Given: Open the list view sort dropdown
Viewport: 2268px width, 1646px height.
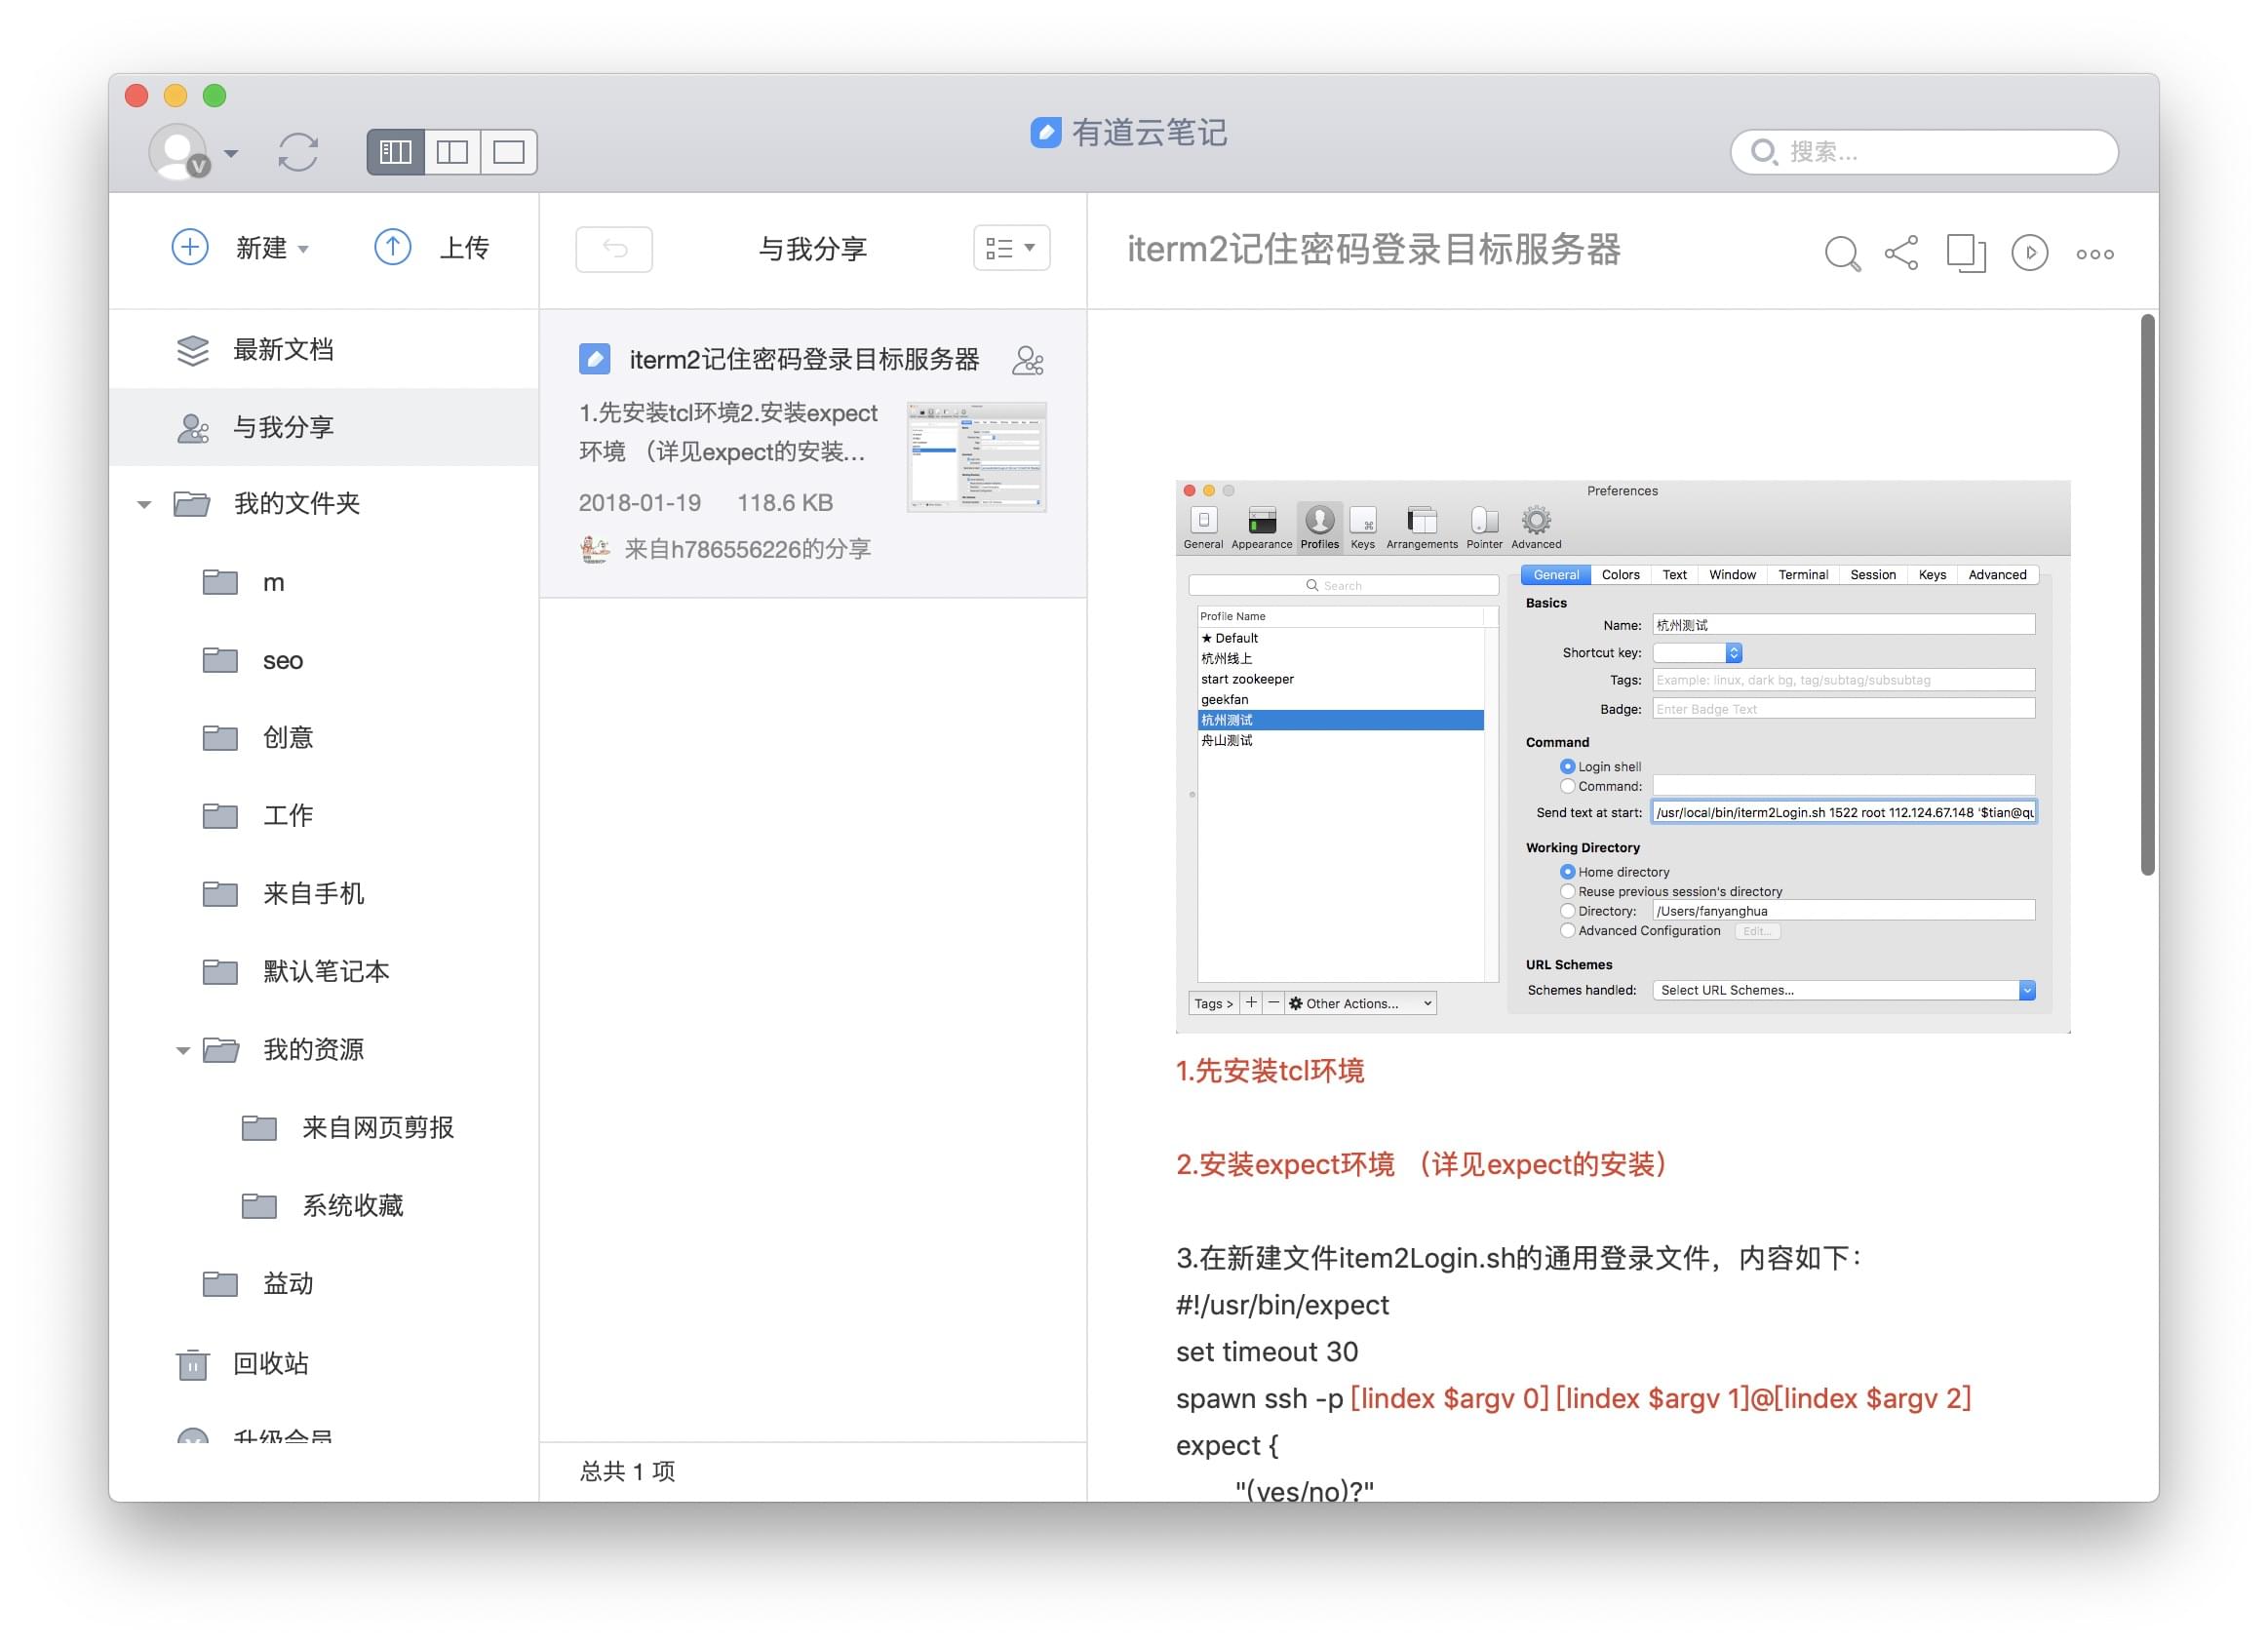Looking at the screenshot, I should (1011, 248).
